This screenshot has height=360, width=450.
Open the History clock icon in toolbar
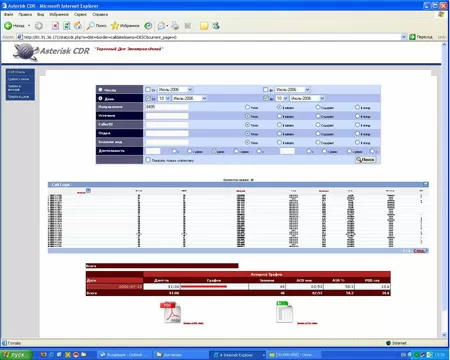pos(148,26)
